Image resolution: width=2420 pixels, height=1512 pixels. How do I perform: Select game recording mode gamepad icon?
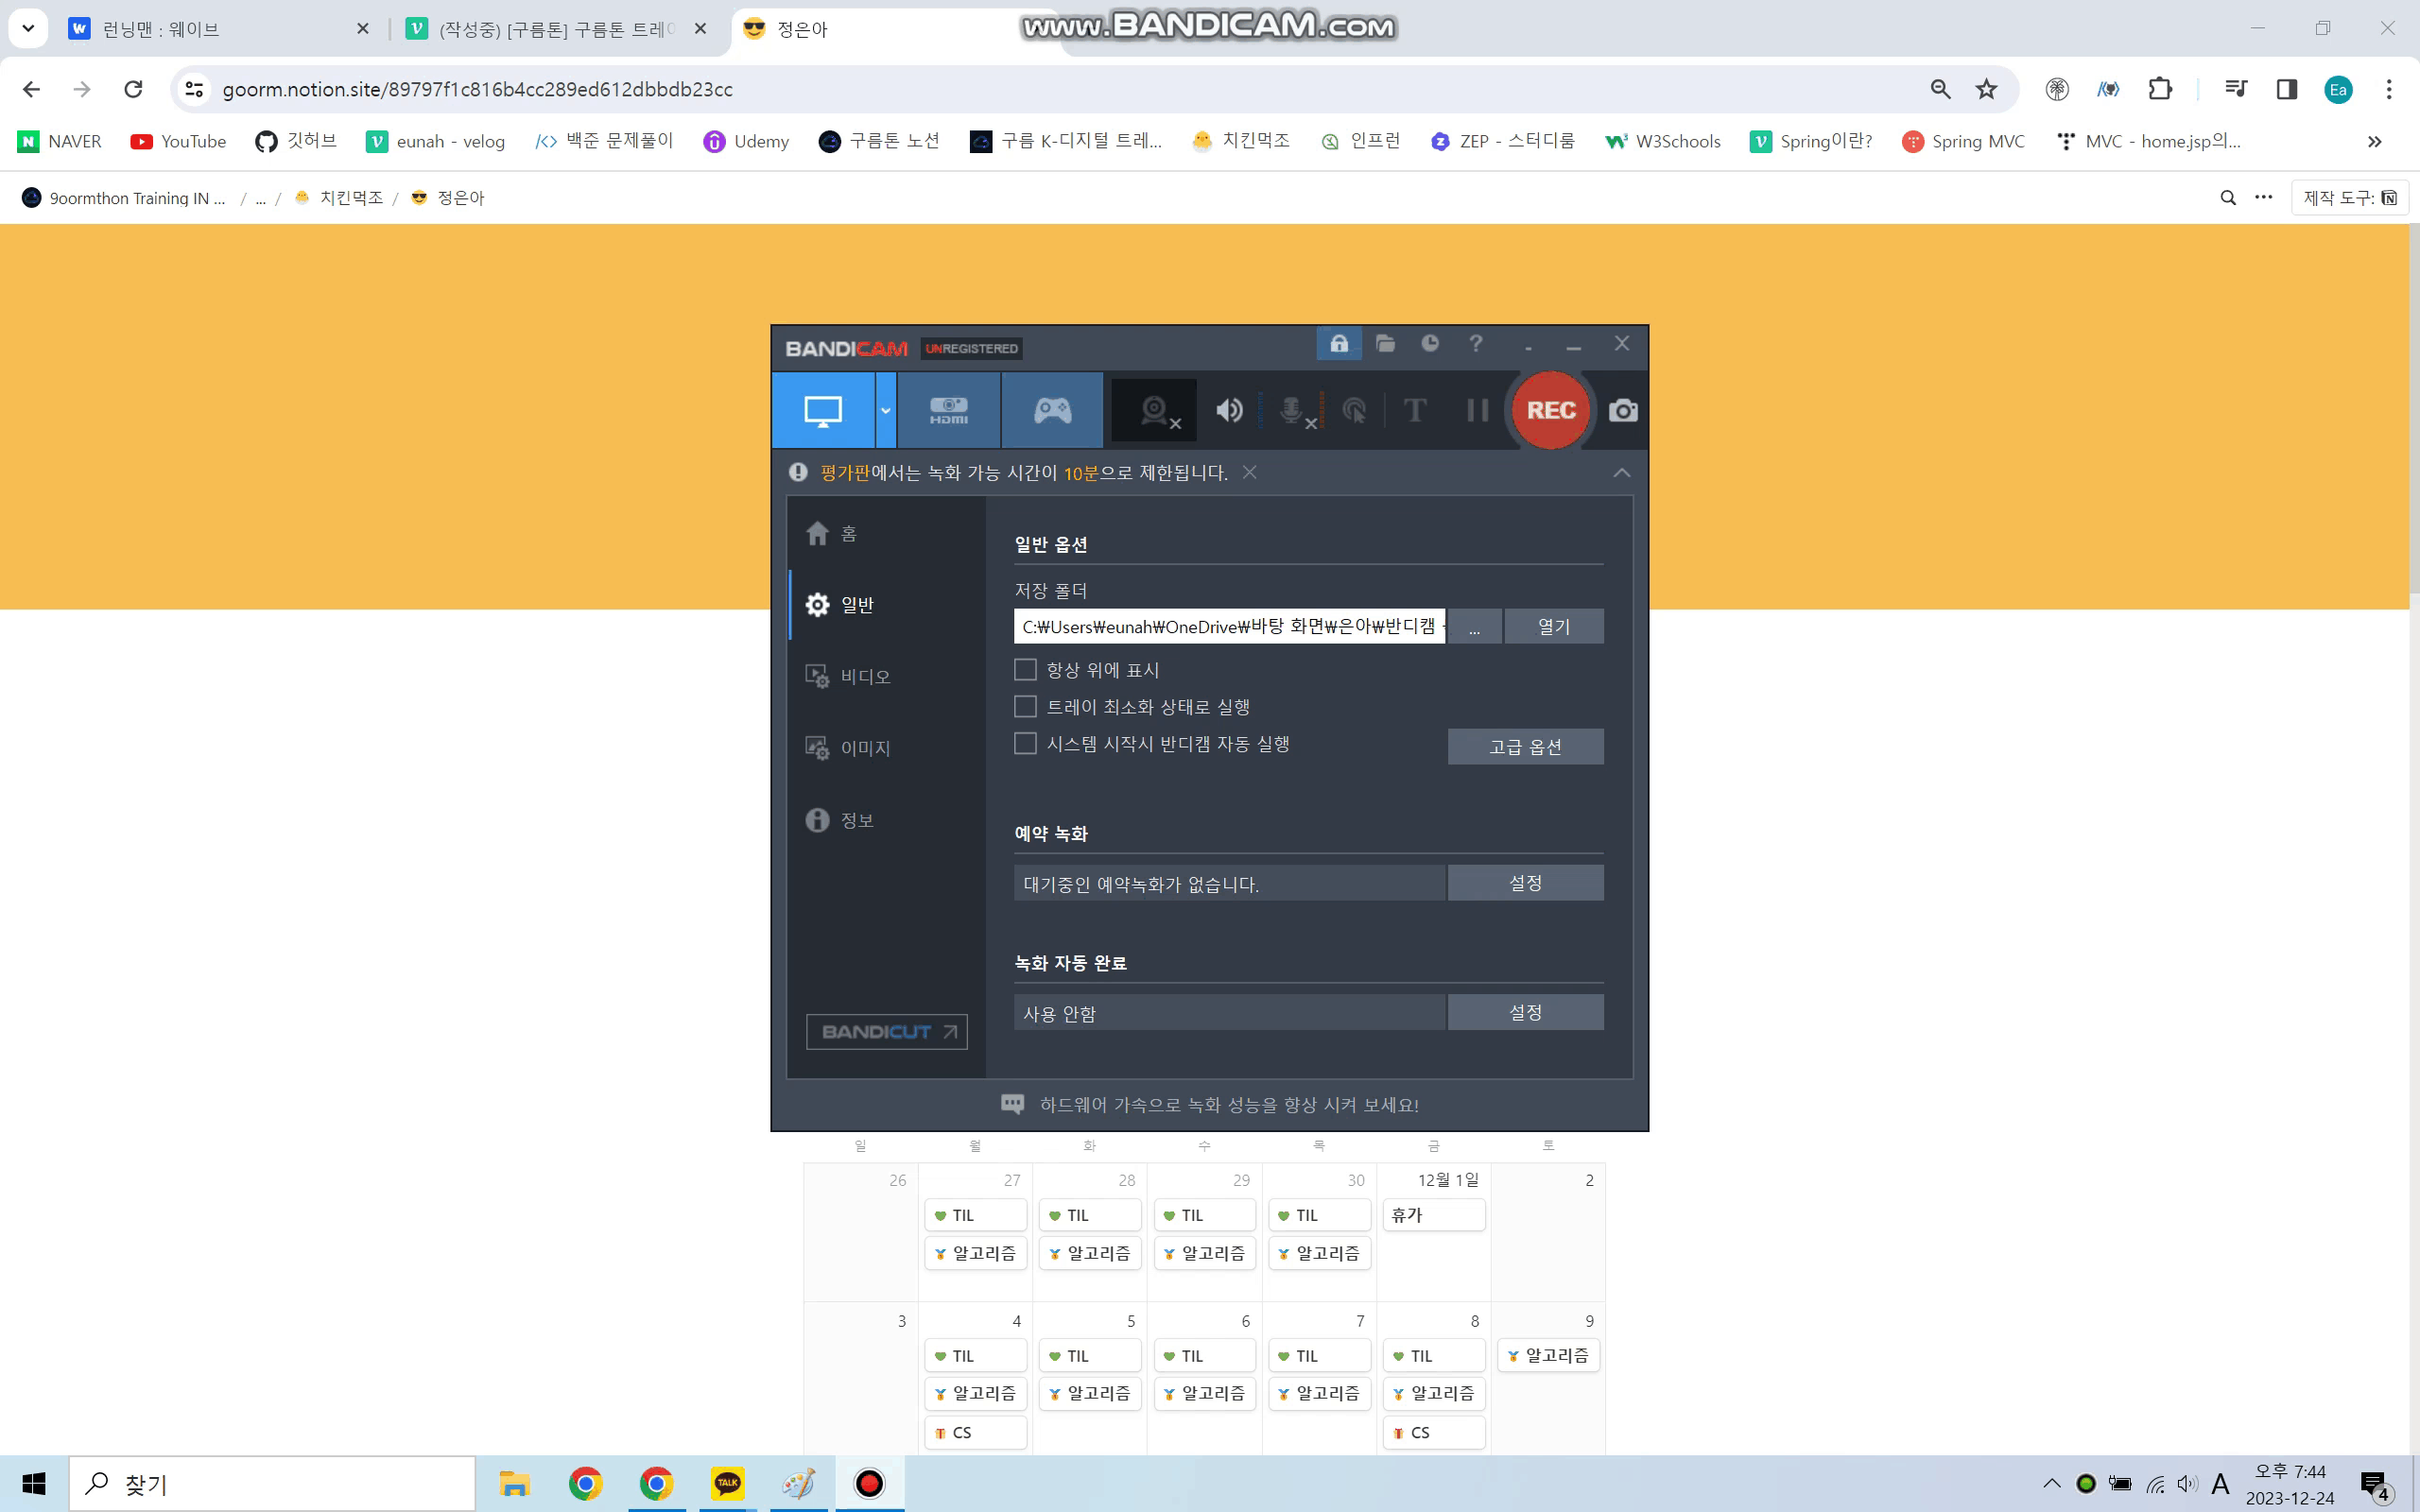tap(1052, 410)
